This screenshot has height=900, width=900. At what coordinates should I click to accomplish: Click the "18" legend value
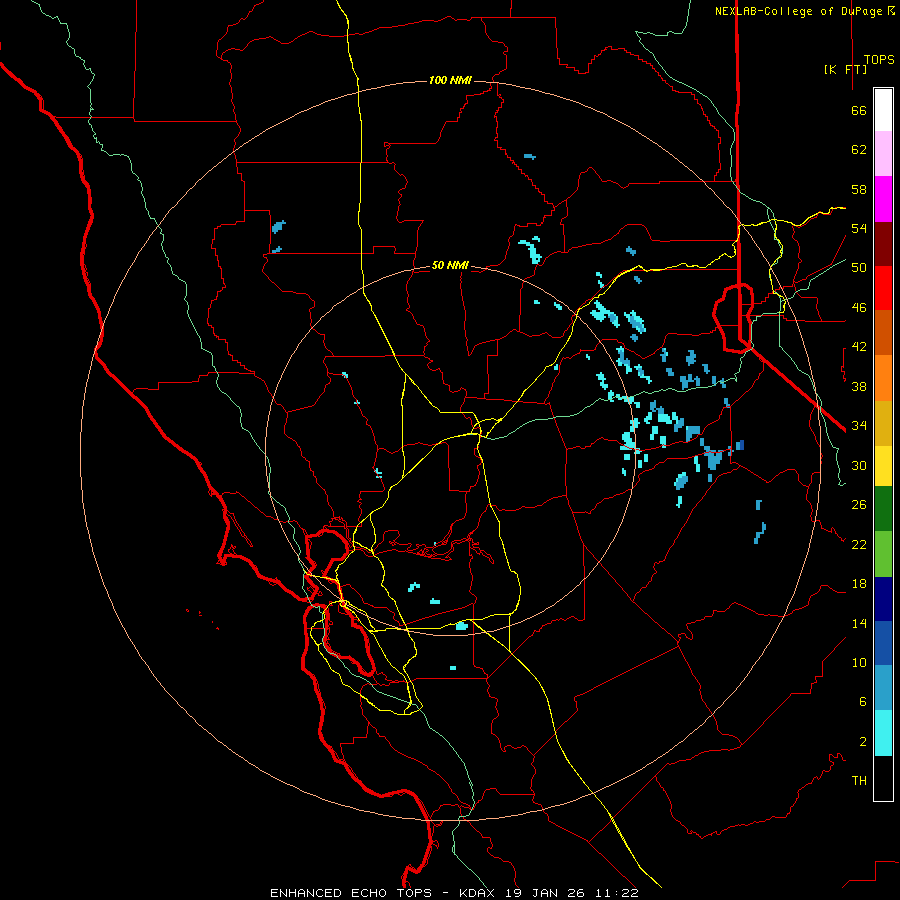859,584
